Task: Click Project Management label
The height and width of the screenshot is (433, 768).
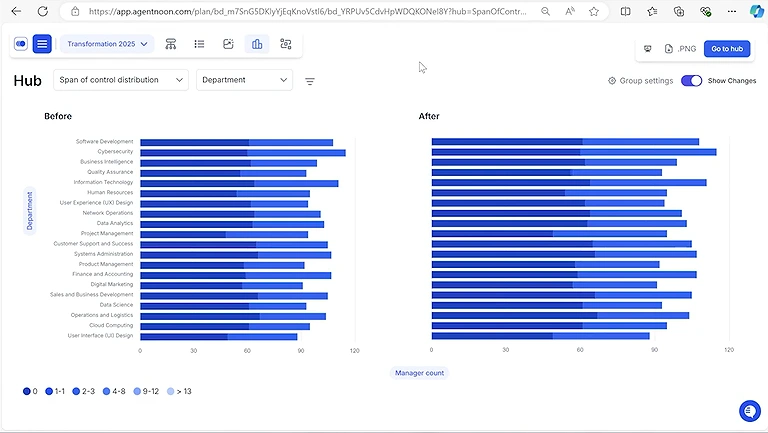Action: (x=107, y=233)
